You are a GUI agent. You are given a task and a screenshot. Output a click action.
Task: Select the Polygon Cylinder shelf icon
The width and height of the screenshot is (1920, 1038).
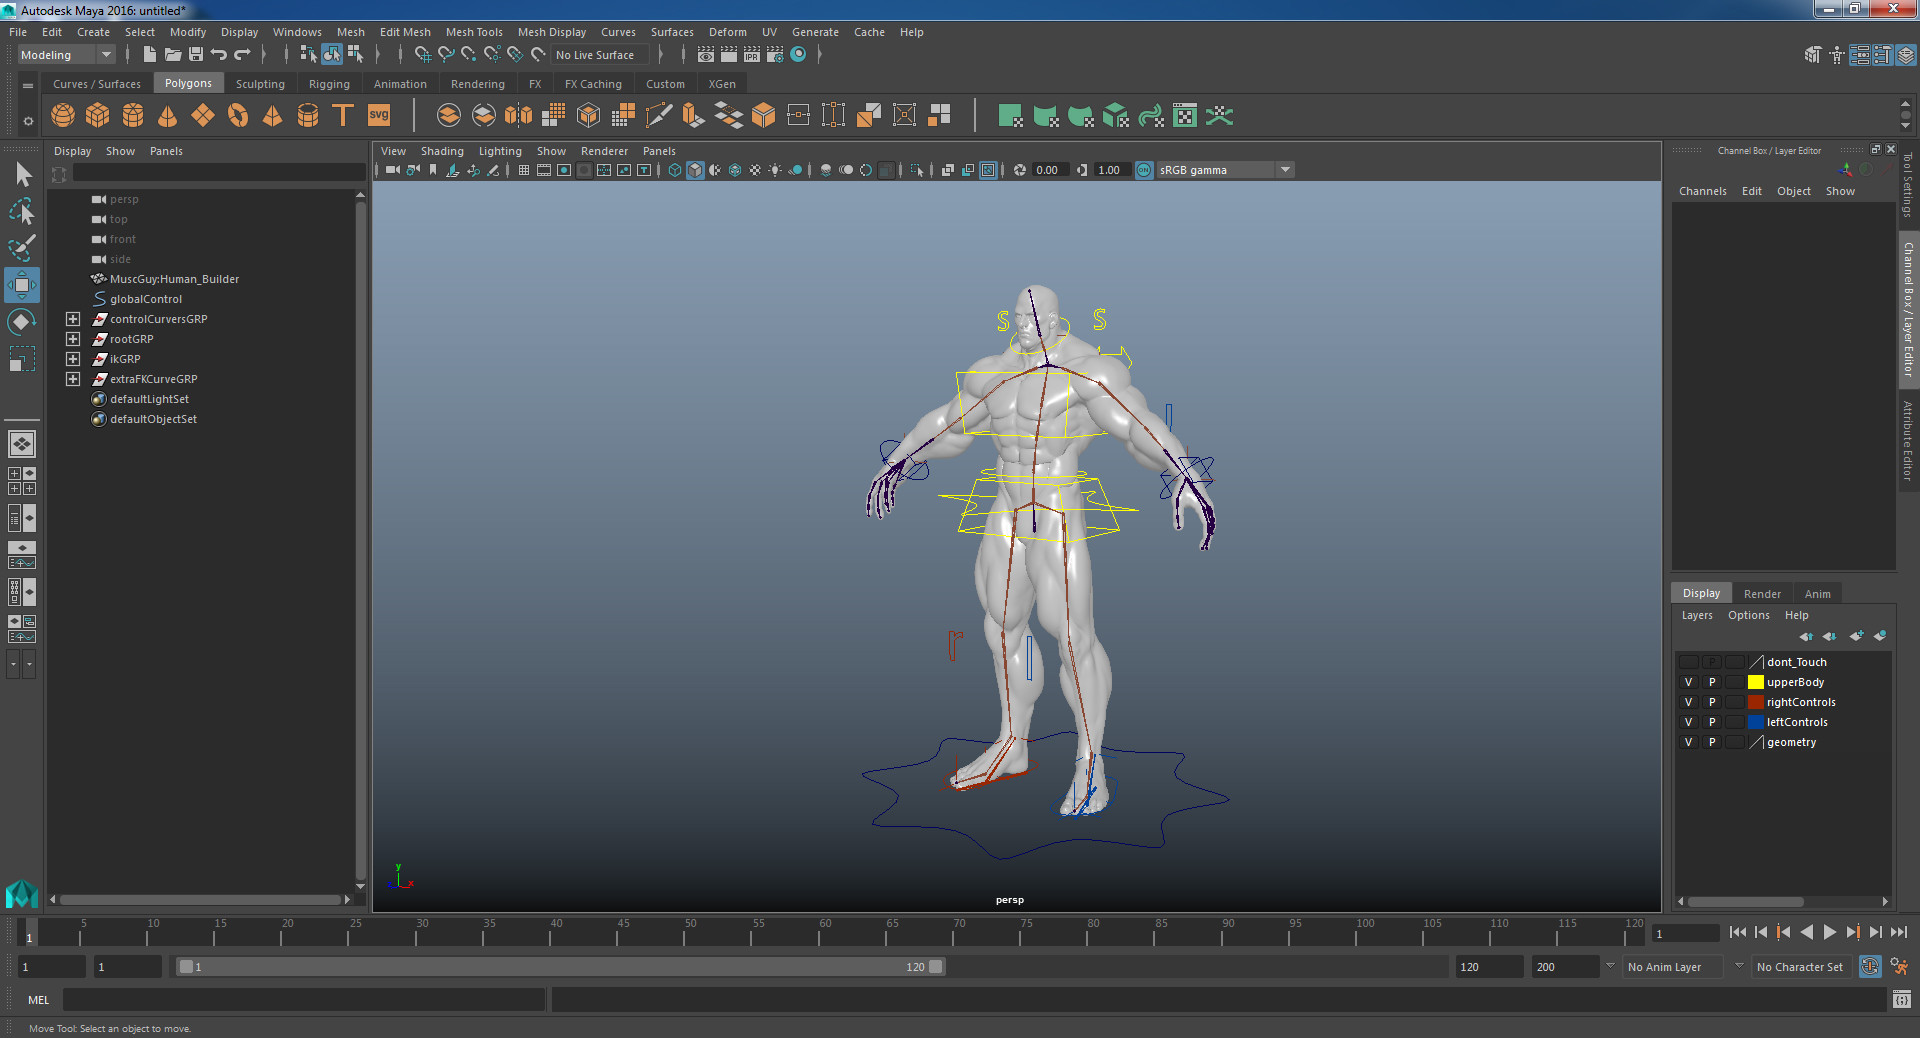click(133, 115)
